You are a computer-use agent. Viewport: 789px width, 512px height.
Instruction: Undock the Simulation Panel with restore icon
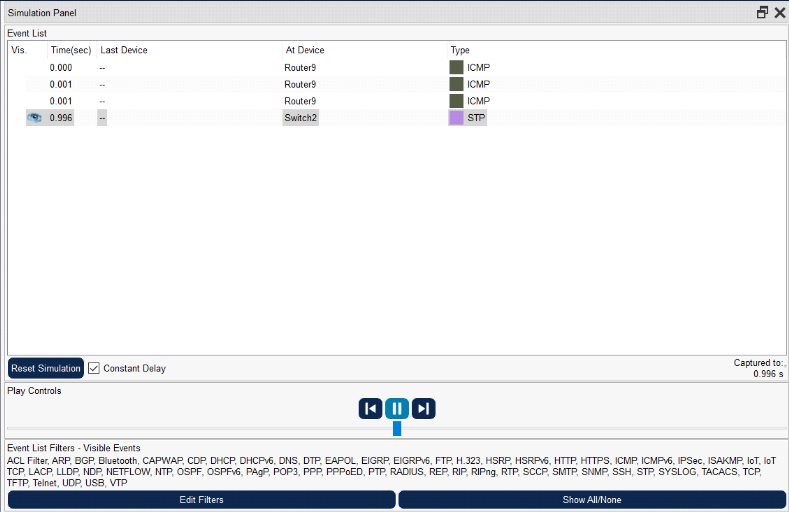coord(762,13)
